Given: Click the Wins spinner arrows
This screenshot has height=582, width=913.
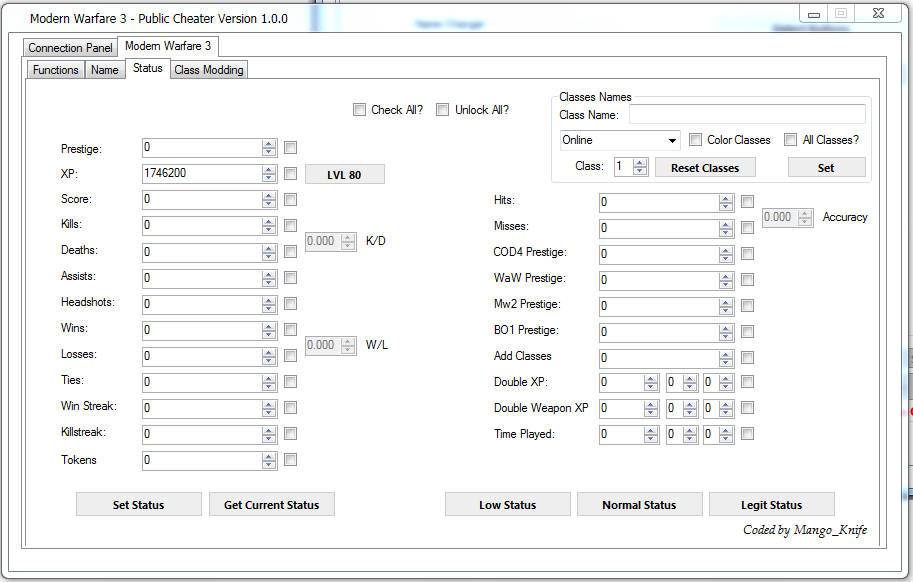Looking at the screenshot, I should (x=268, y=330).
